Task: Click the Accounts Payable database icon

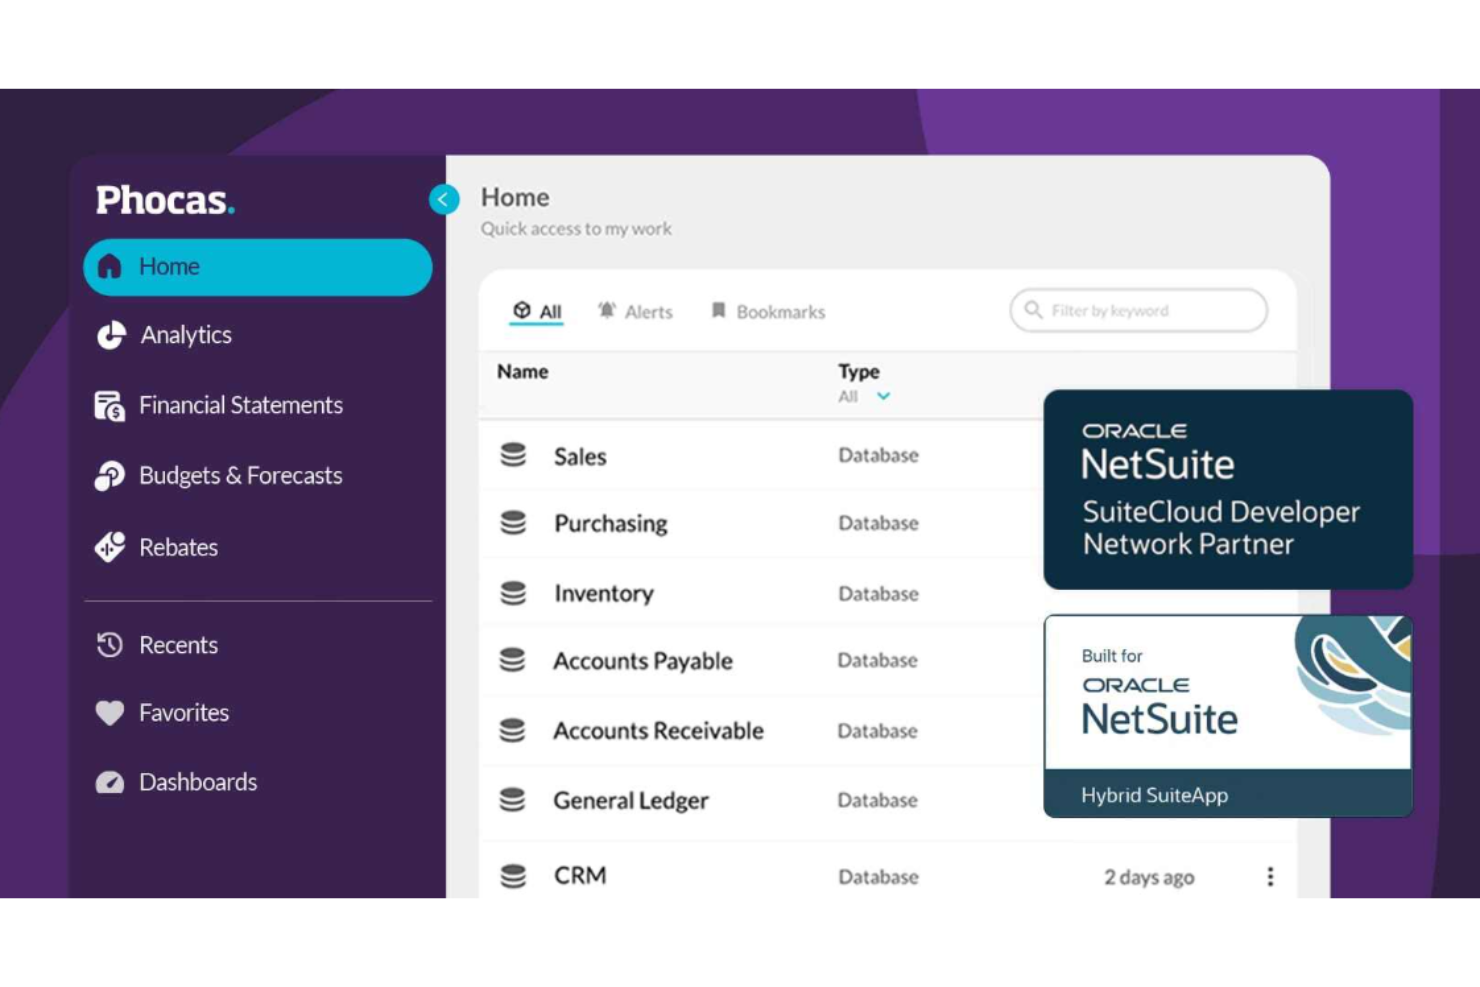Action: point(512,660)
